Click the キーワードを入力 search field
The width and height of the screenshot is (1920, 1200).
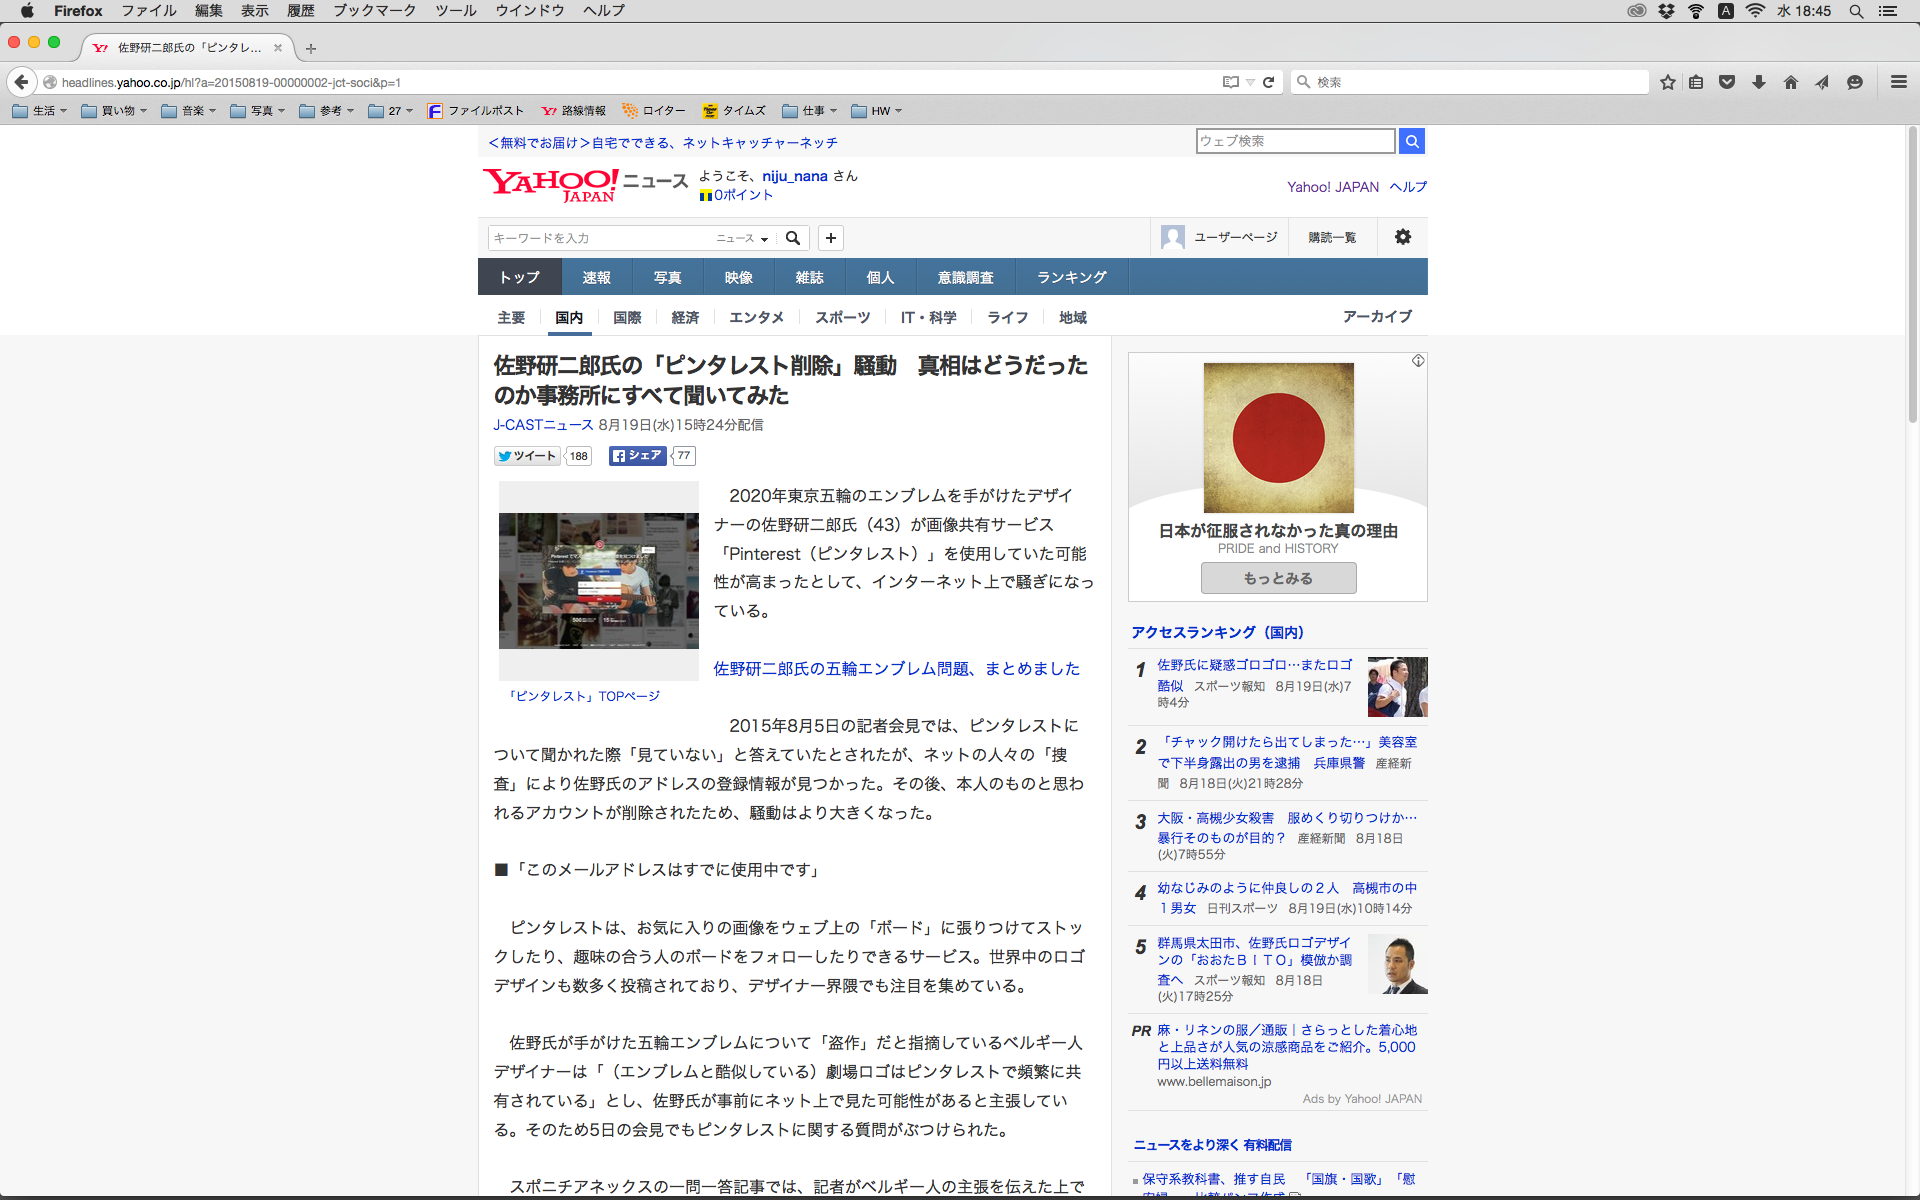point(600,238)
